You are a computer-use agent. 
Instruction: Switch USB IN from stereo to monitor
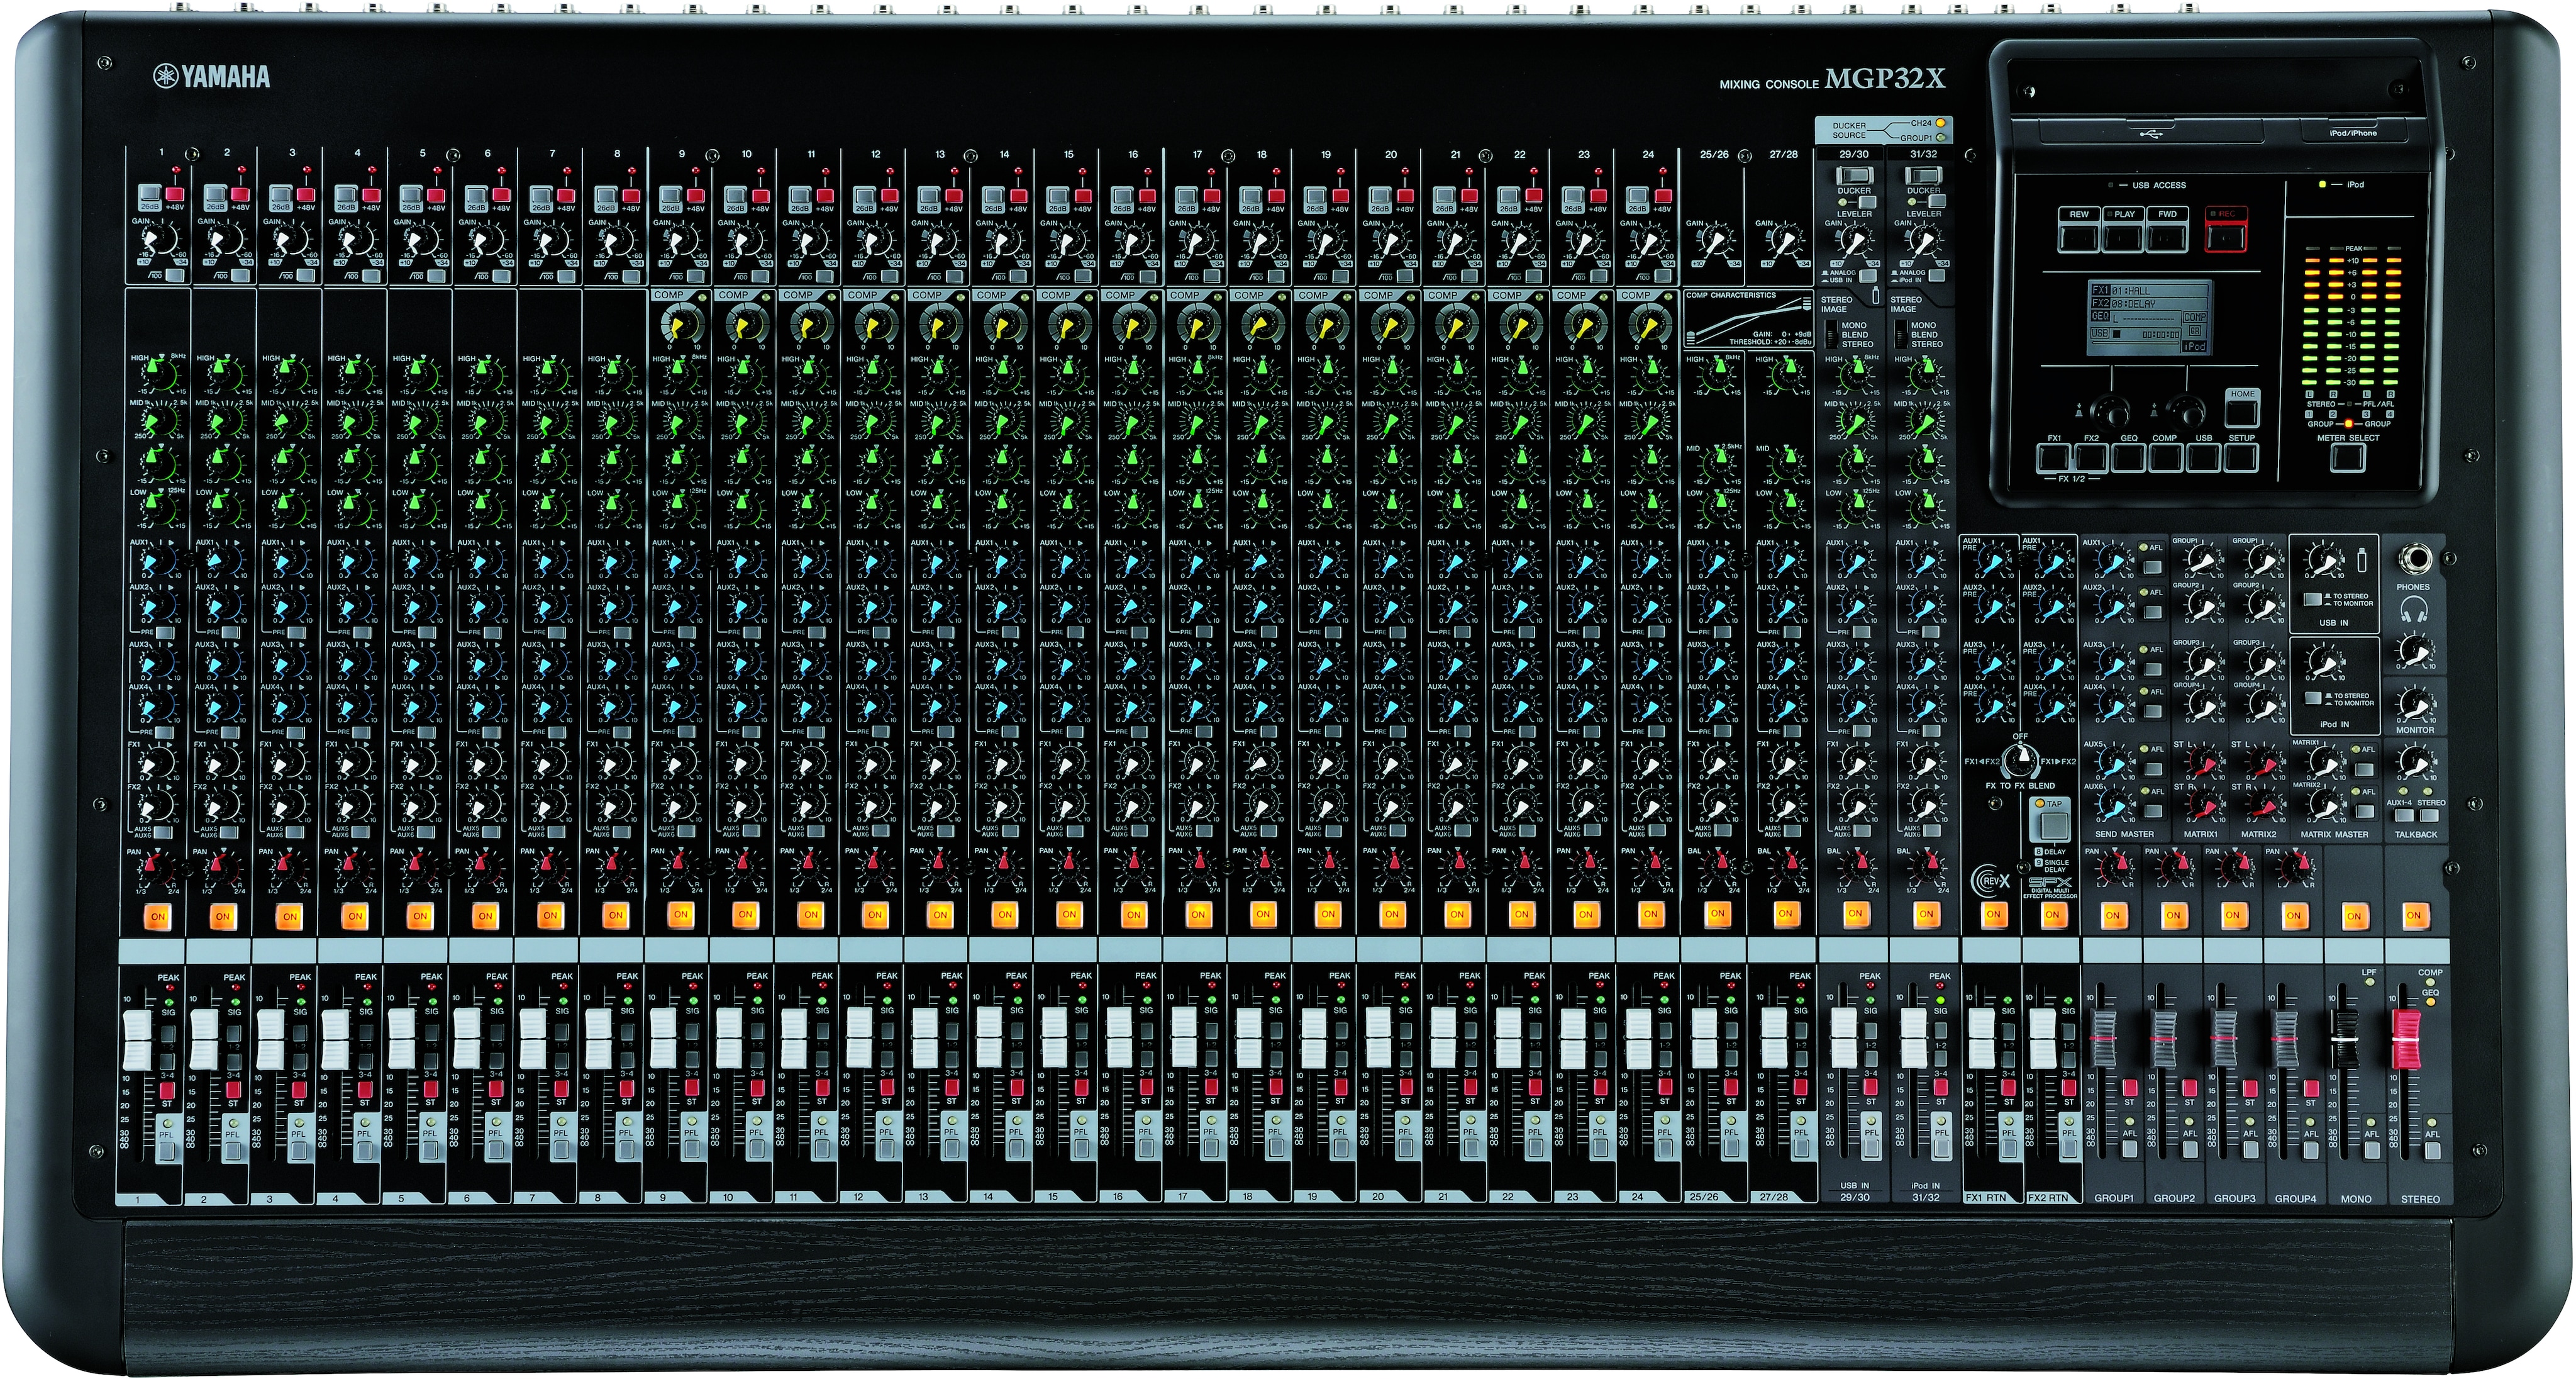(x=2313, y=601)
